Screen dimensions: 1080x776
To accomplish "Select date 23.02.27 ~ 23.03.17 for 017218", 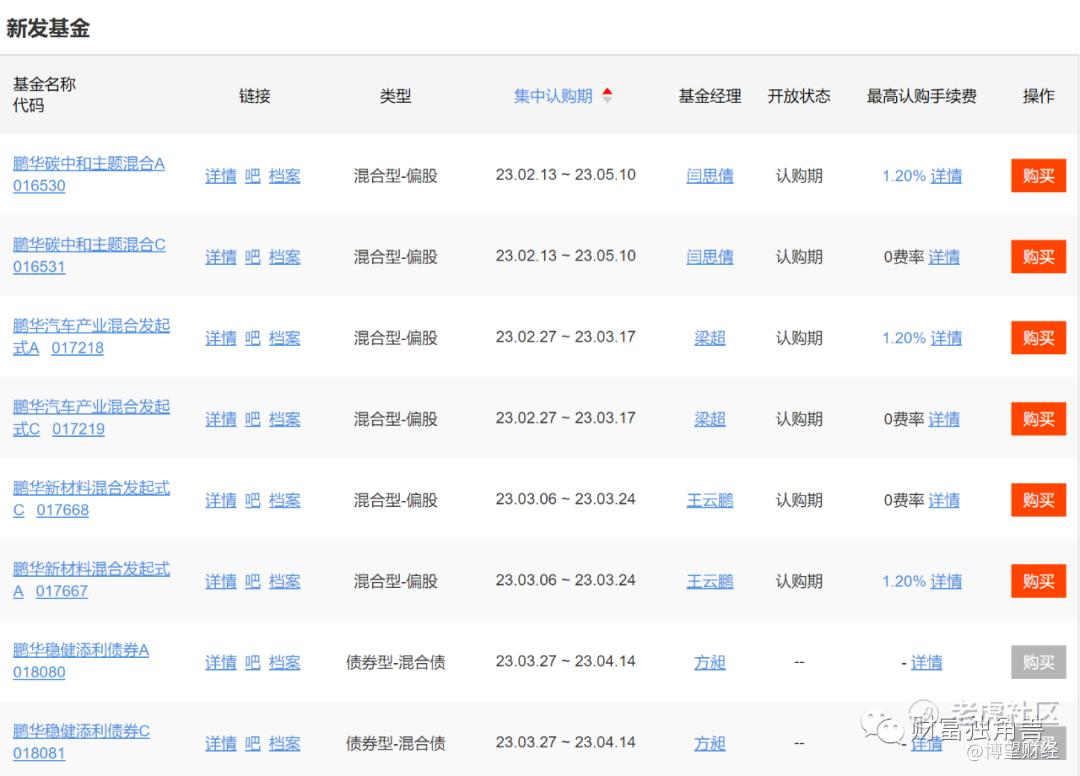I will coord(565,337).
